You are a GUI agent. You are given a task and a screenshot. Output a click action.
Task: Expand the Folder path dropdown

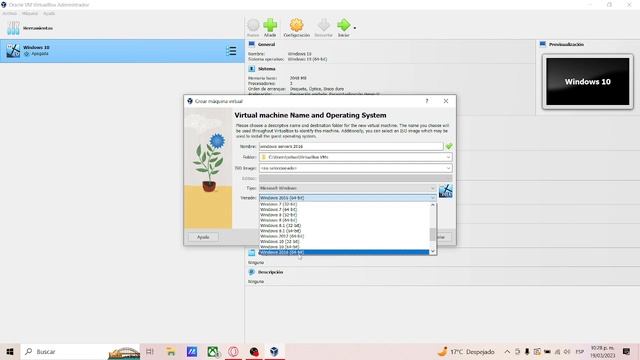pos(448,157)
